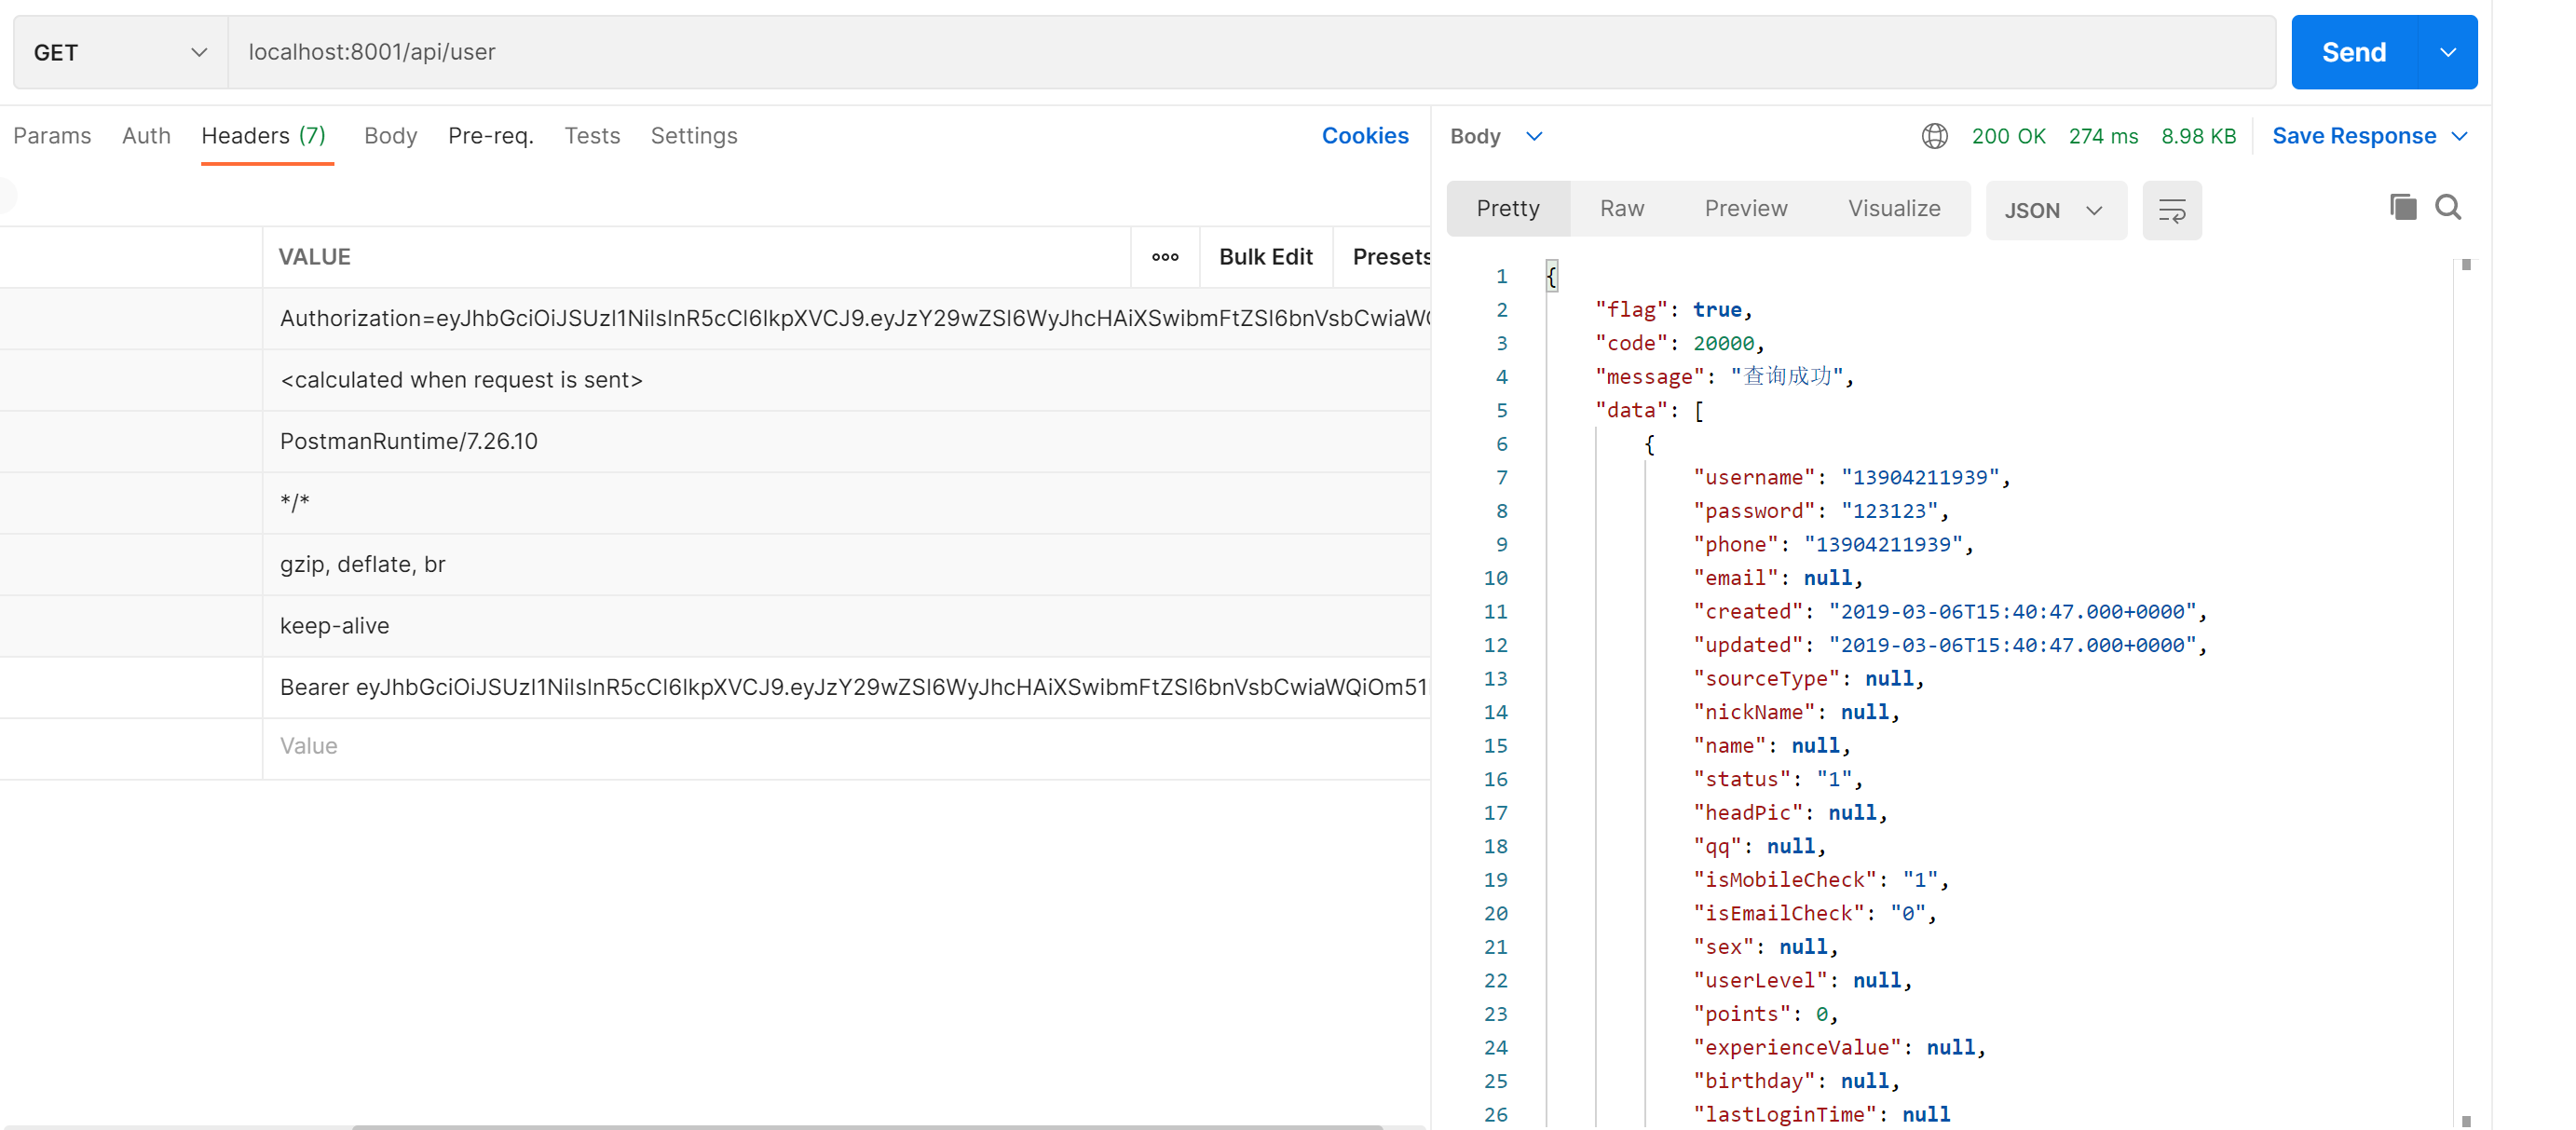2576x1130 pixels.
Task: Open the Cookies link
Action: (x=1365, y=136)
